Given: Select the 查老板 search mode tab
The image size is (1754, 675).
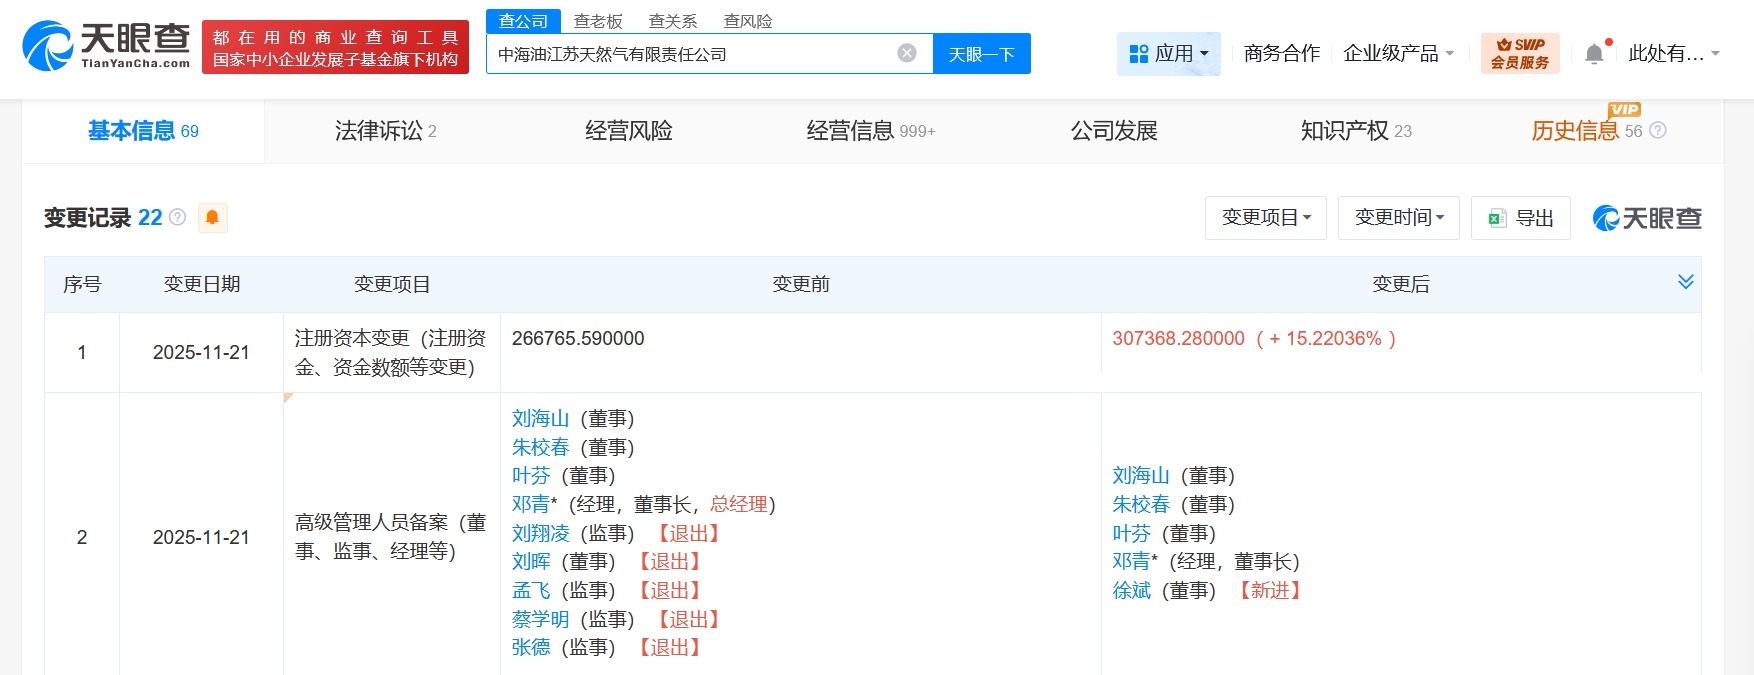Looking at the screenshot, I should click(598, 21).
